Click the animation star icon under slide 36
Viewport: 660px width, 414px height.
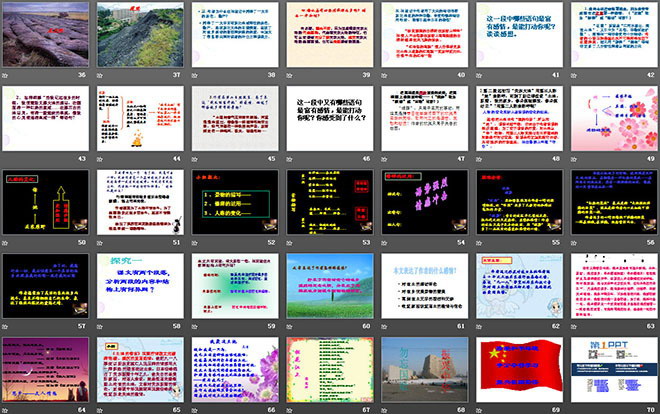5,76
